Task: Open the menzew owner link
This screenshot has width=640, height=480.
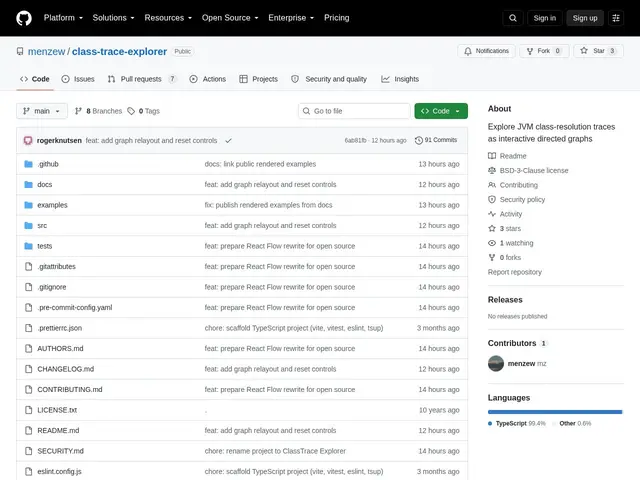Action: point(47,52)
